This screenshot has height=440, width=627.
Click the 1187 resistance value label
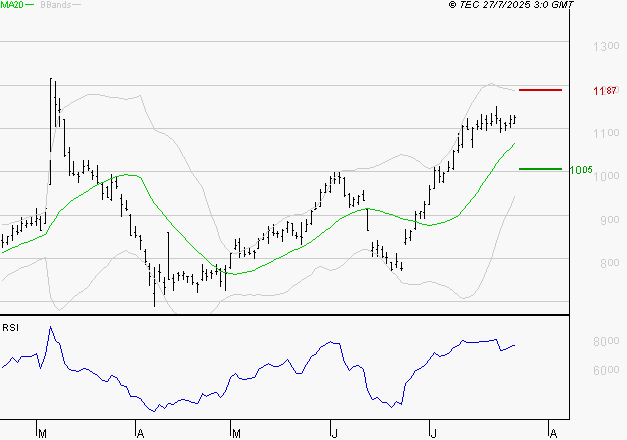pyautogui.click(x=605, y=91)
